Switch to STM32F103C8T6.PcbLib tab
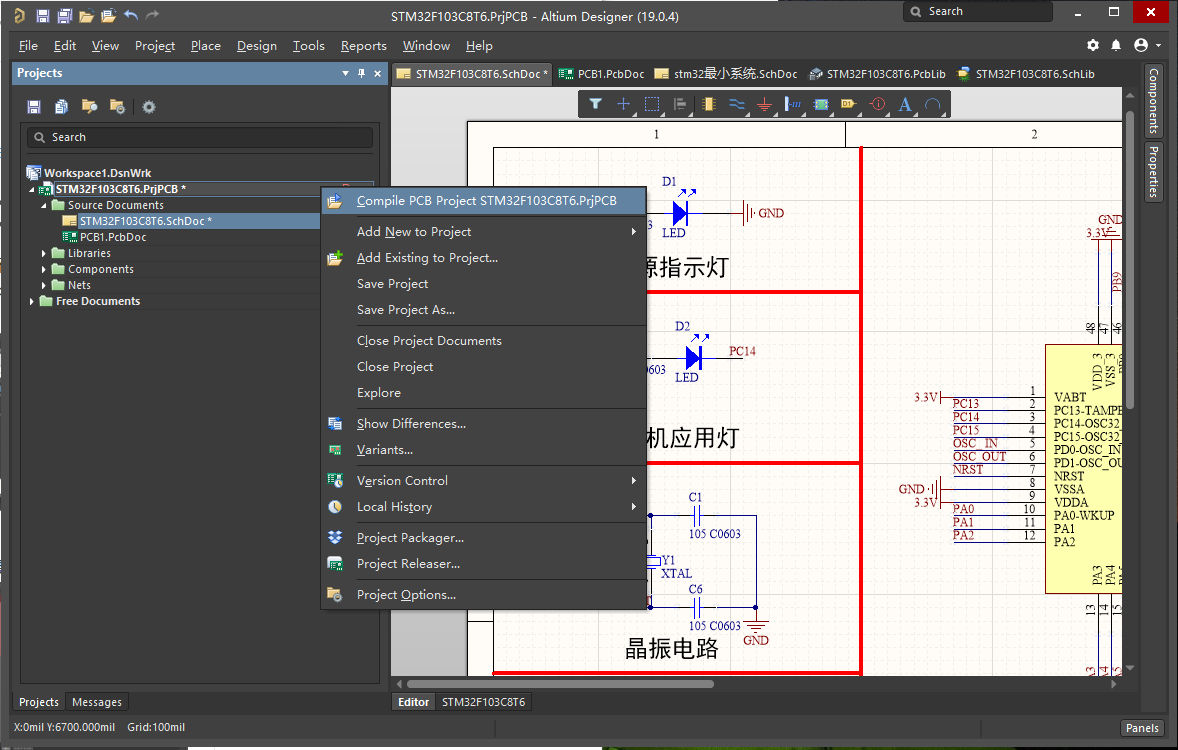 [877, 74]
